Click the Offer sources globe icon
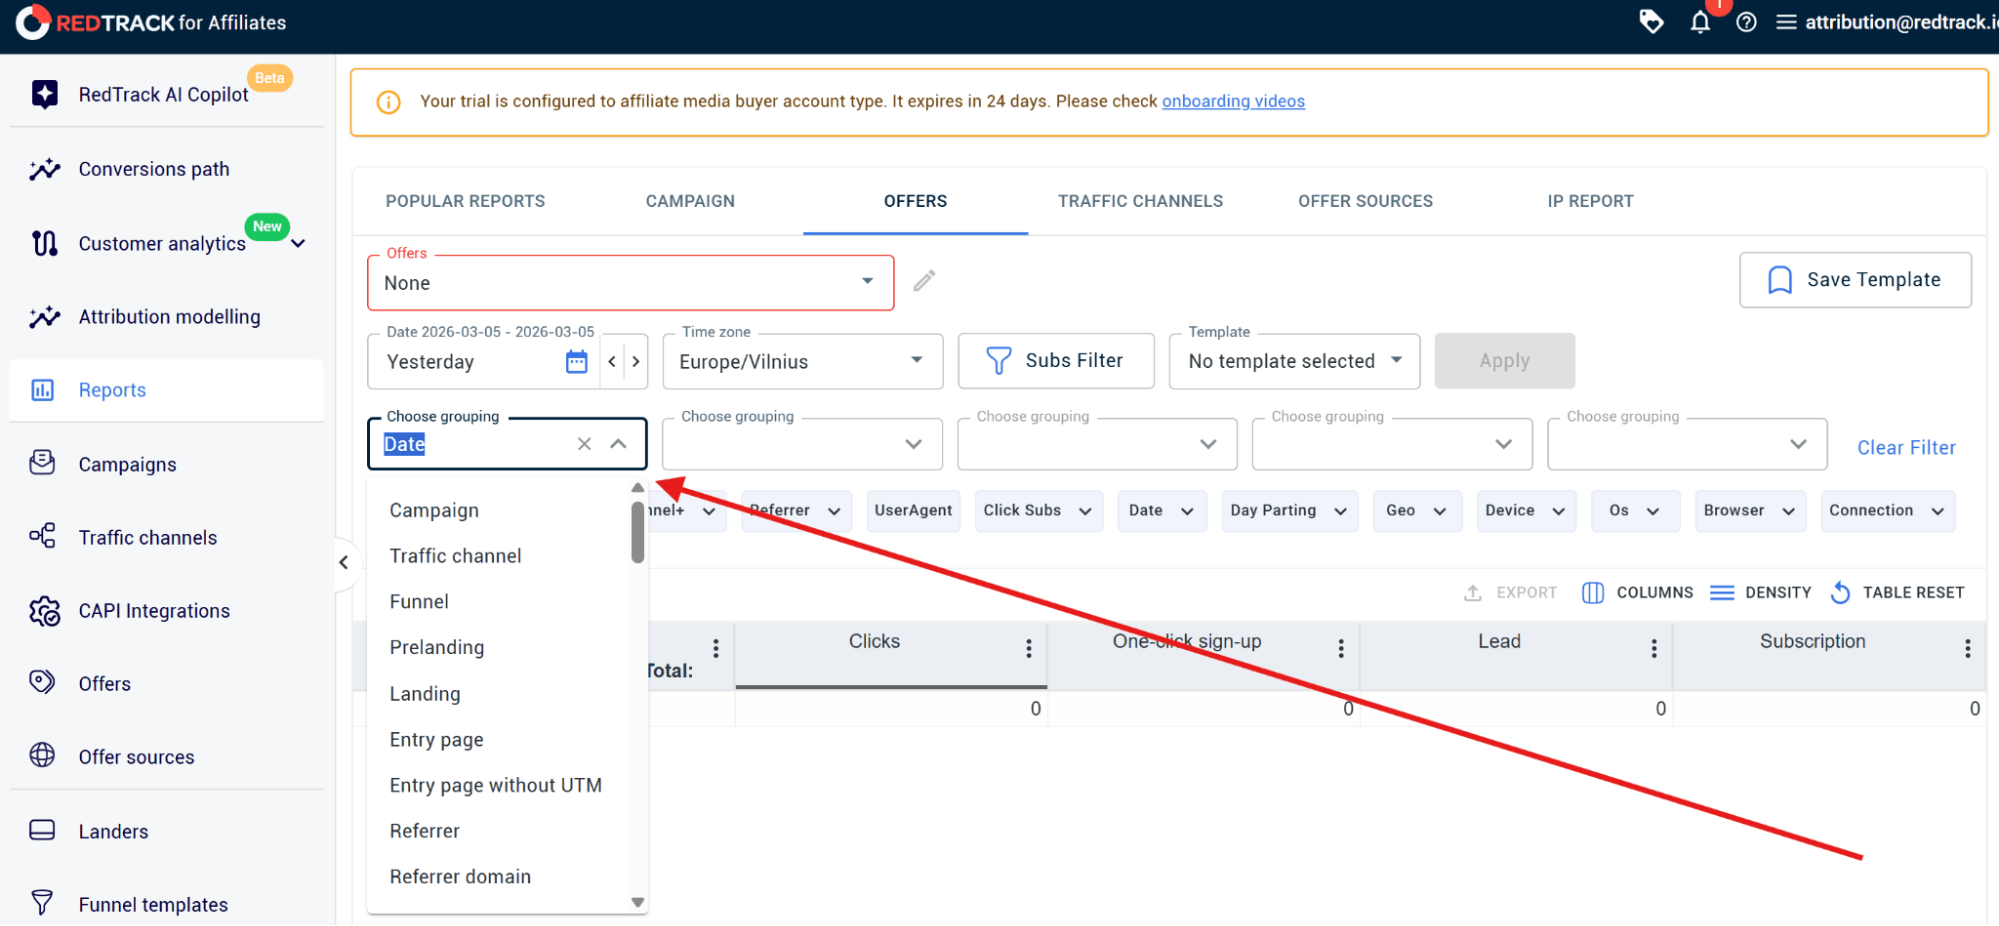The height and width of the screenshot is (926, 1999). (42, 756)
